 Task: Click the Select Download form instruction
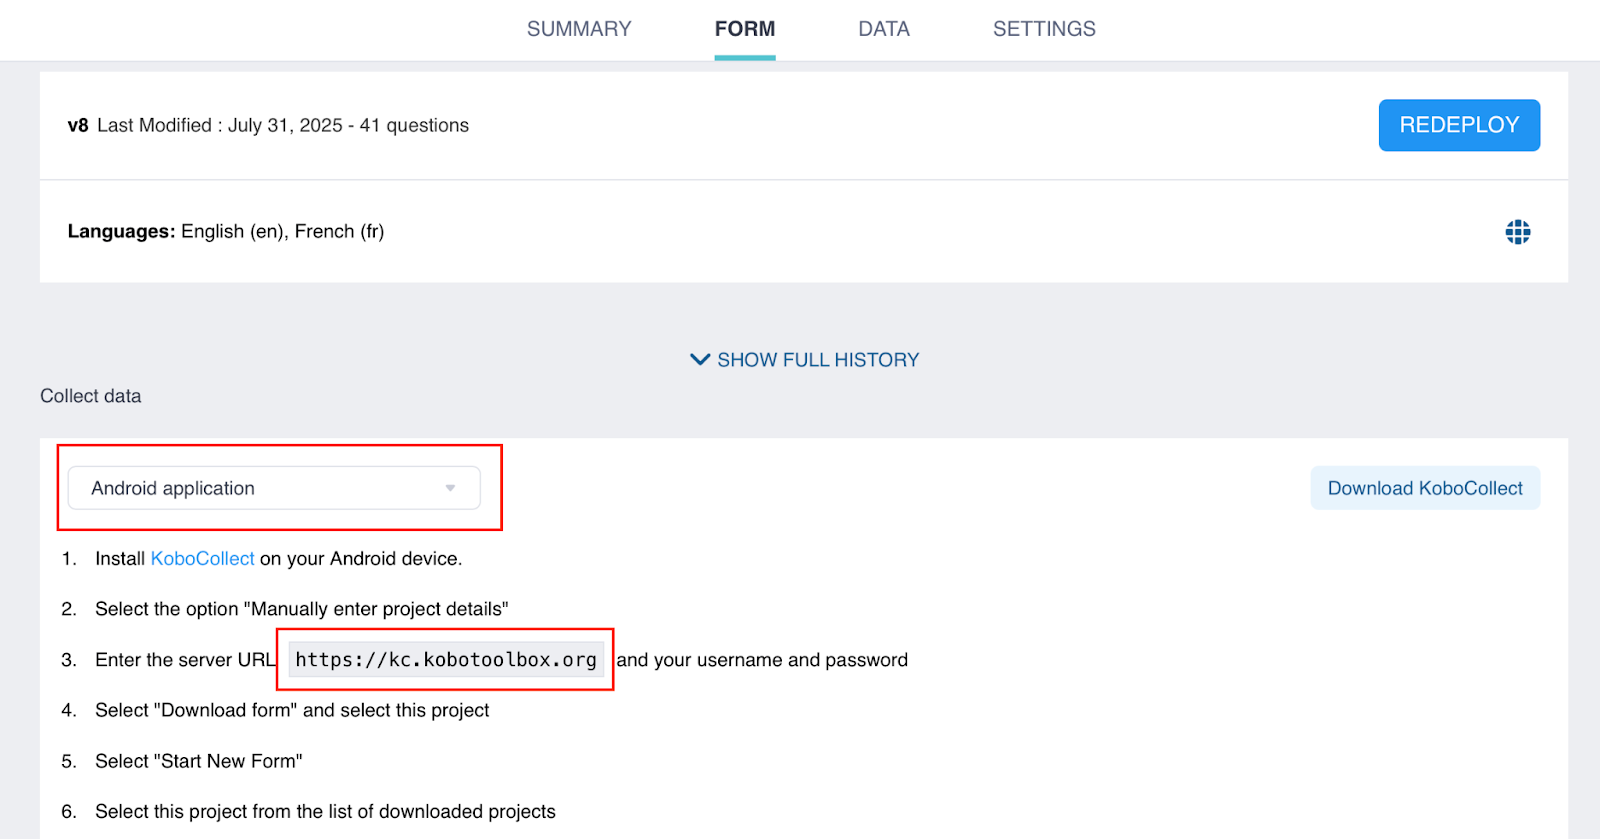tap(292, 710)
